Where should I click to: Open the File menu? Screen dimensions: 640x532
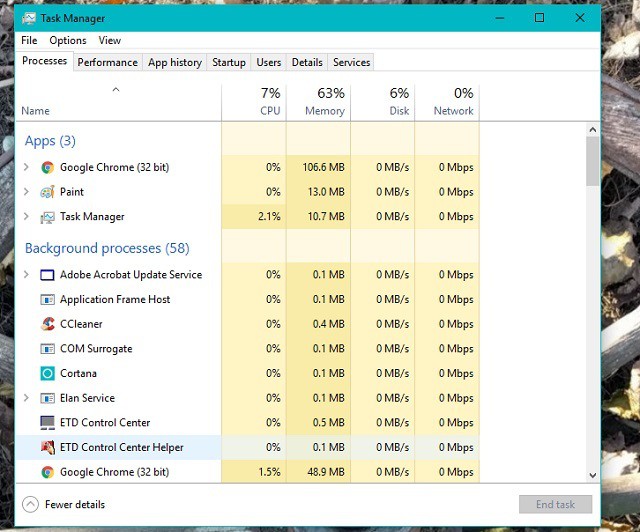[x=29, y=40]
